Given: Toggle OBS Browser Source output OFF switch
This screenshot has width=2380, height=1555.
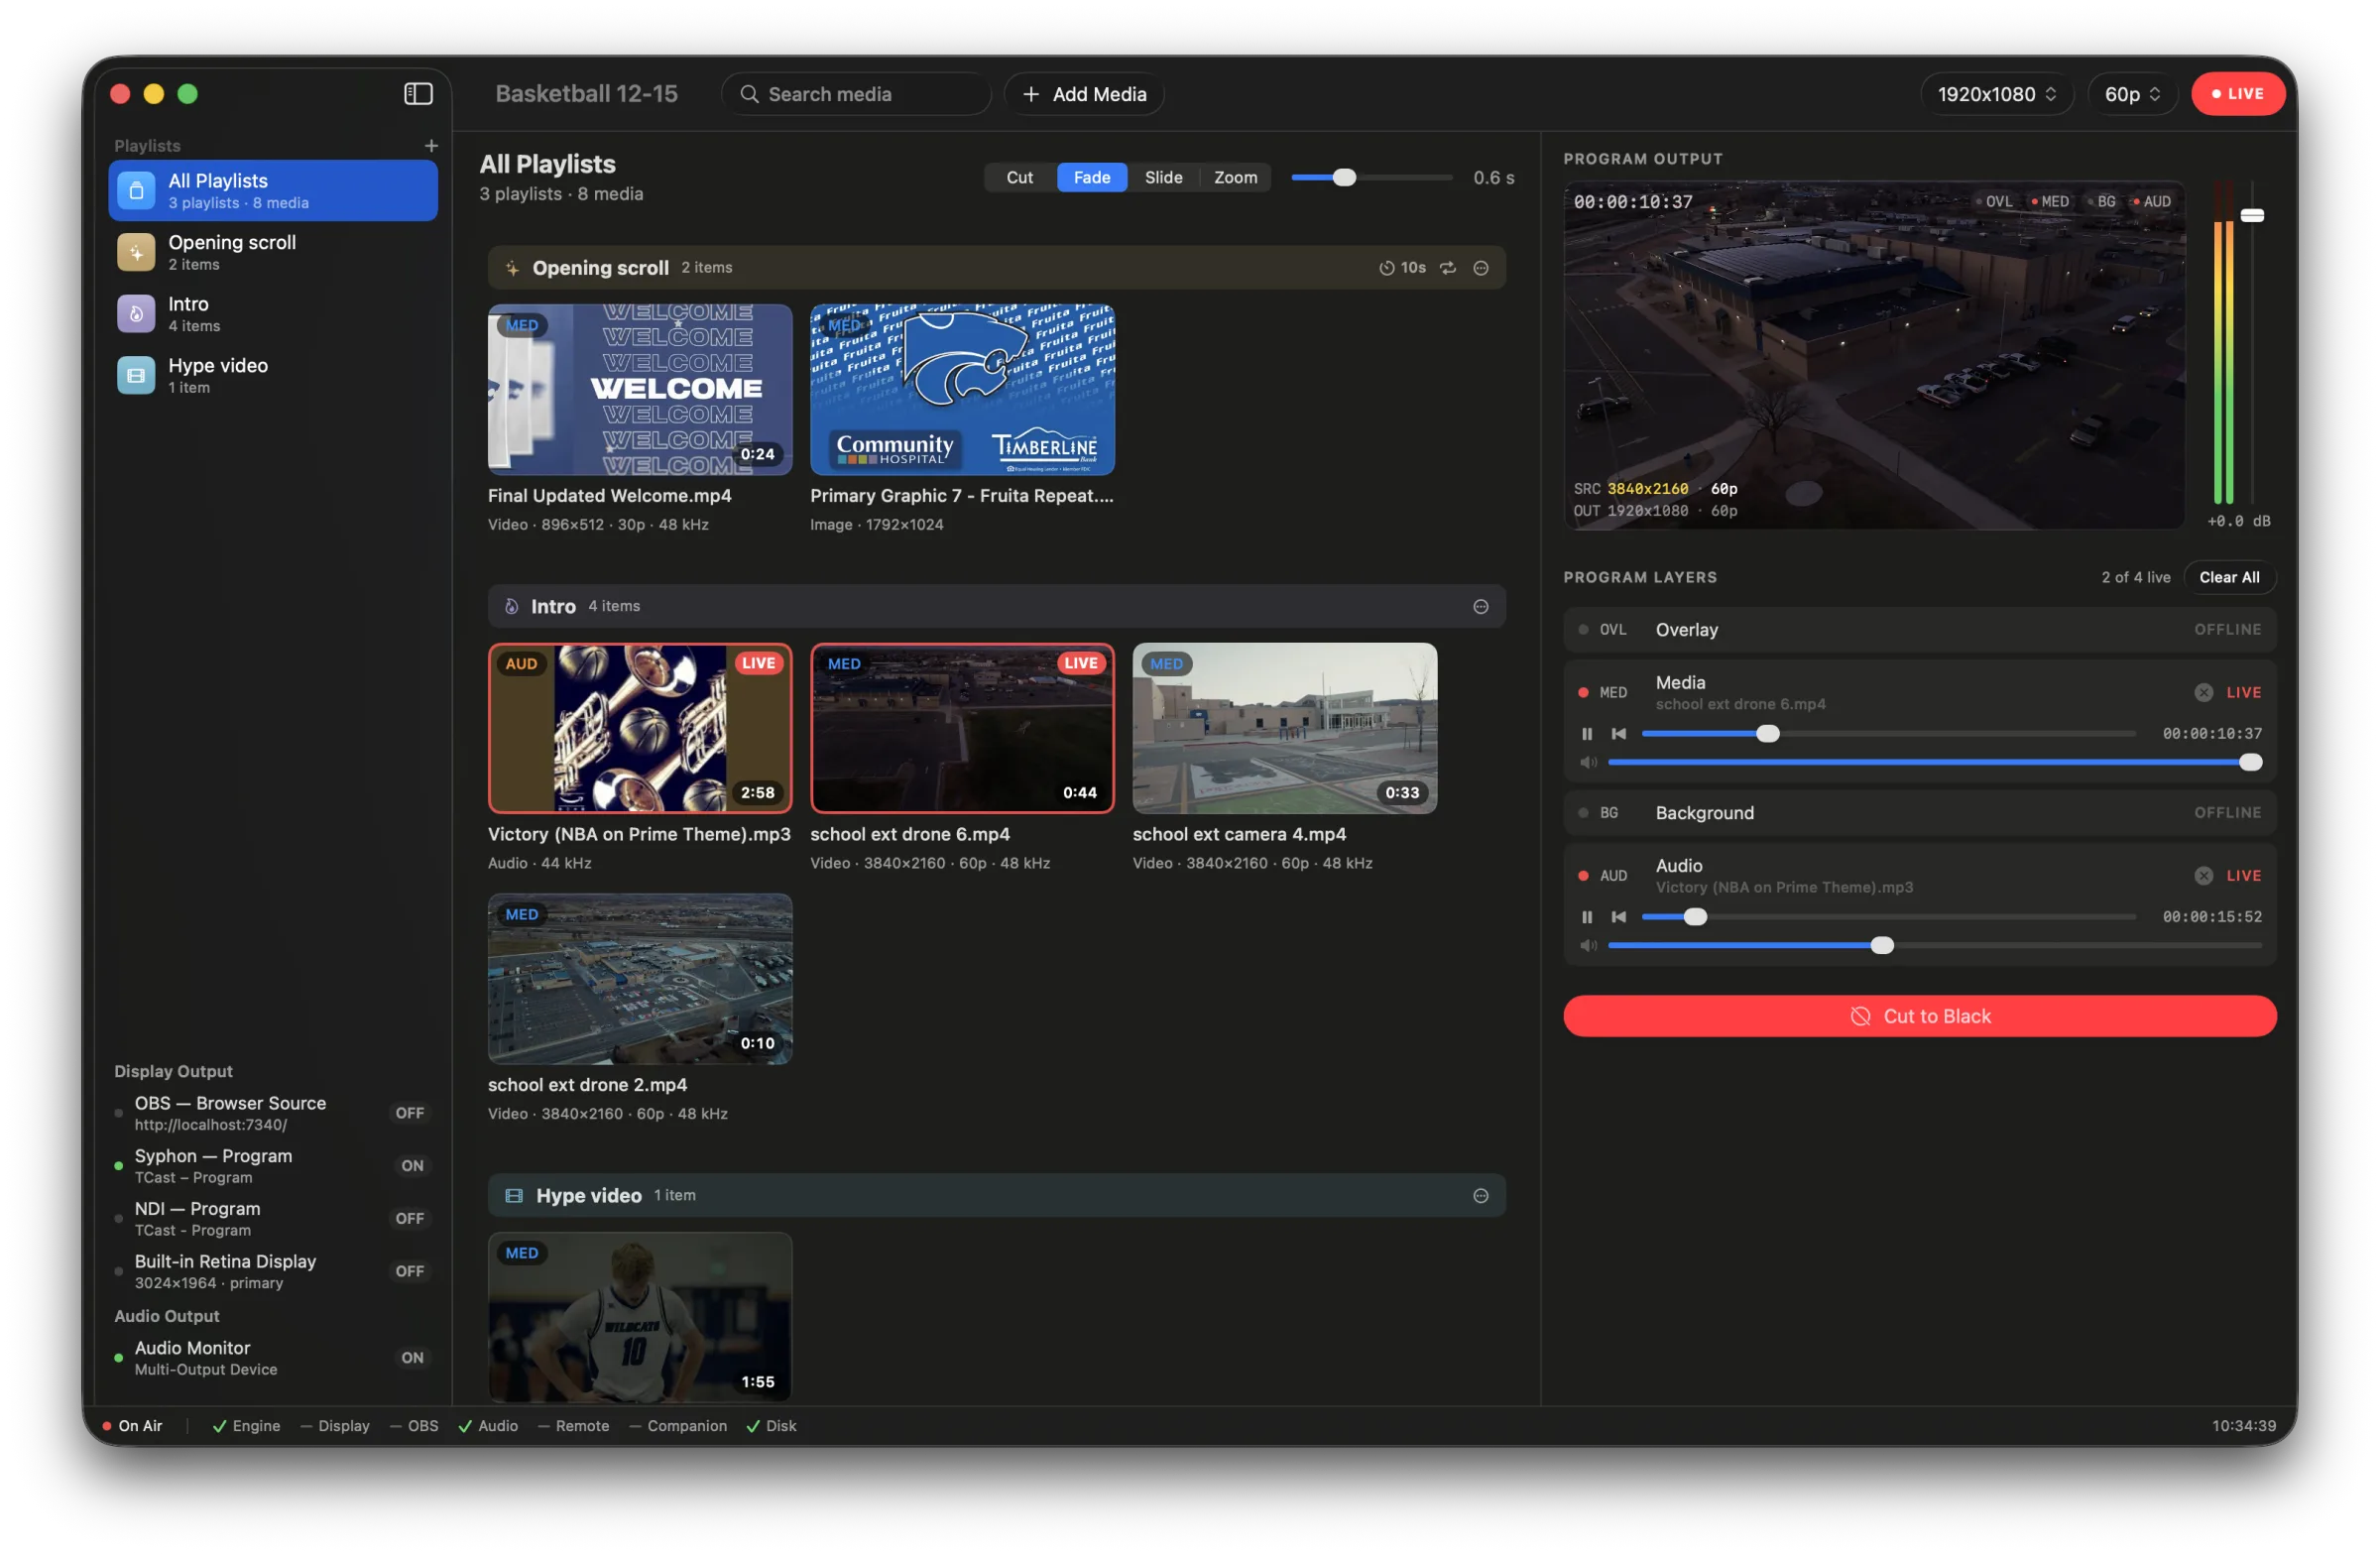Looking at the screenshot, I should coord(410,1113).
